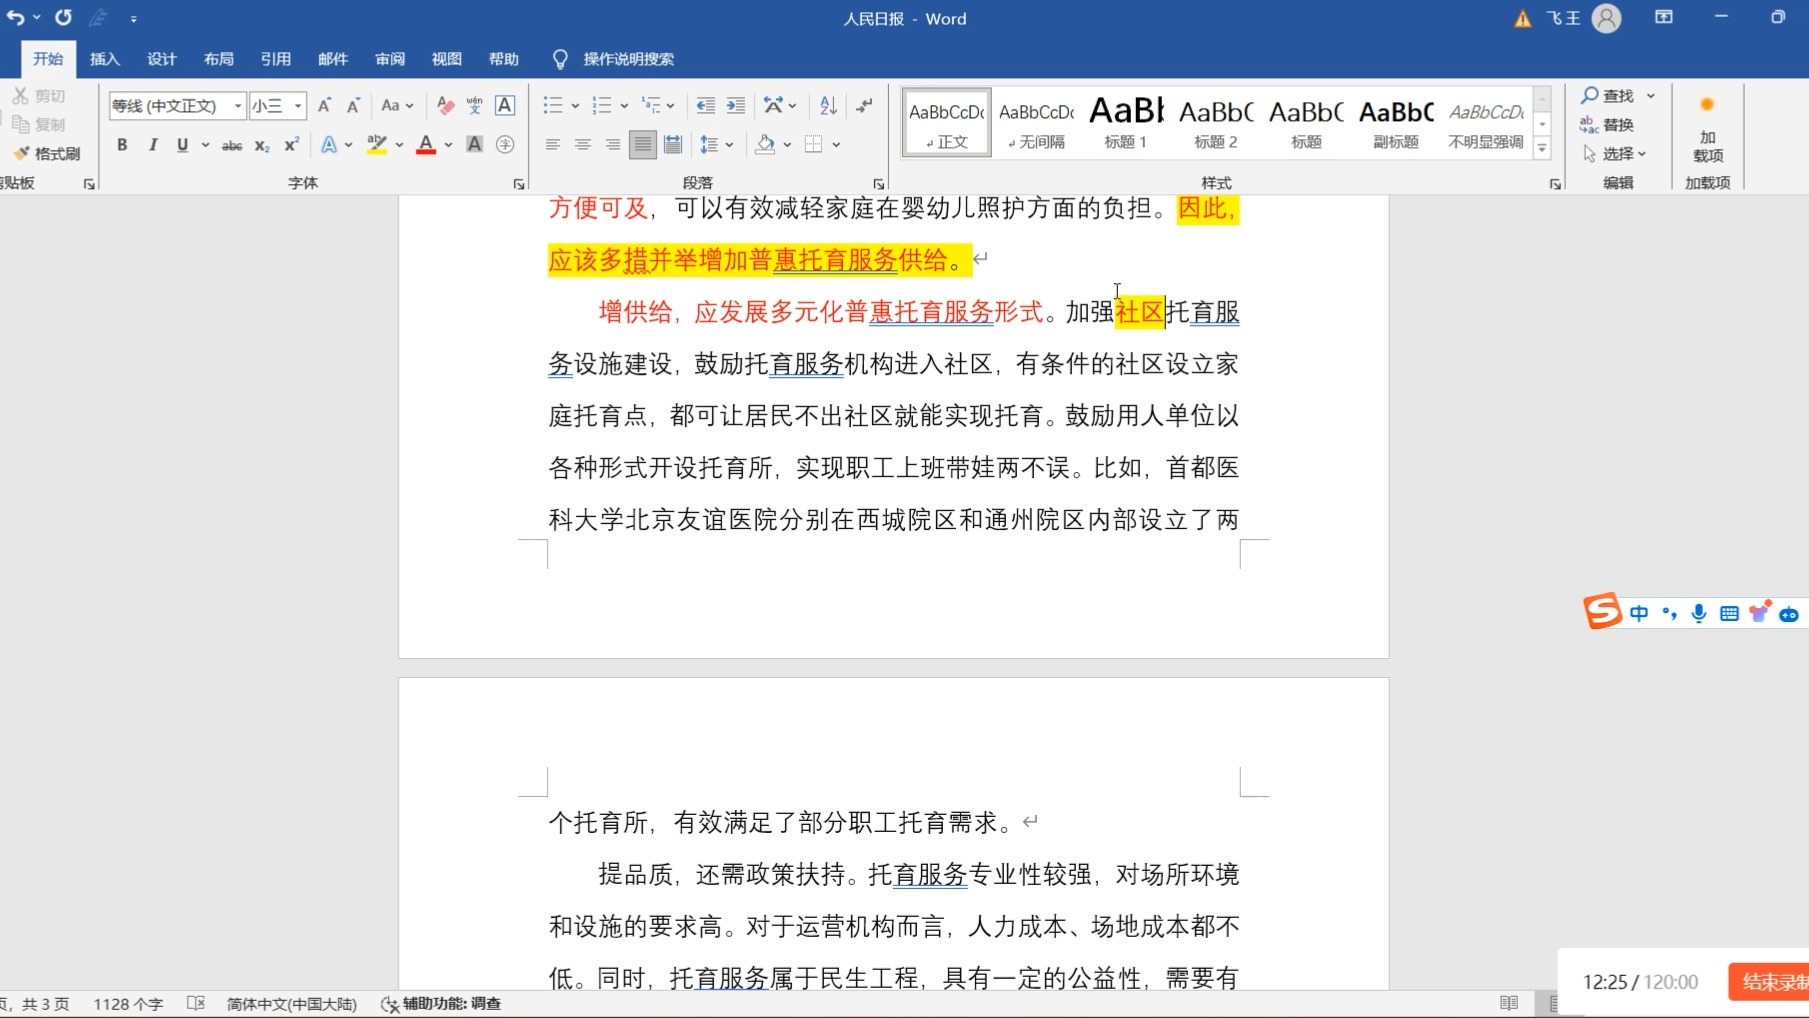1809x1018 pixels.
Task: Click the Undo arrow in title bar
Action: [x=15, y=18]
